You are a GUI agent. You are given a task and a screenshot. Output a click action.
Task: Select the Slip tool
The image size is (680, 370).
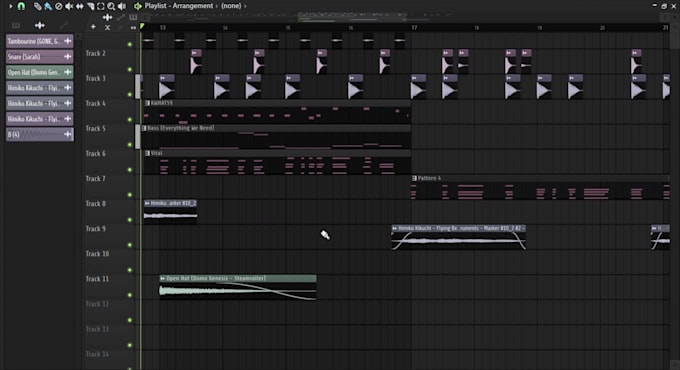80,6
